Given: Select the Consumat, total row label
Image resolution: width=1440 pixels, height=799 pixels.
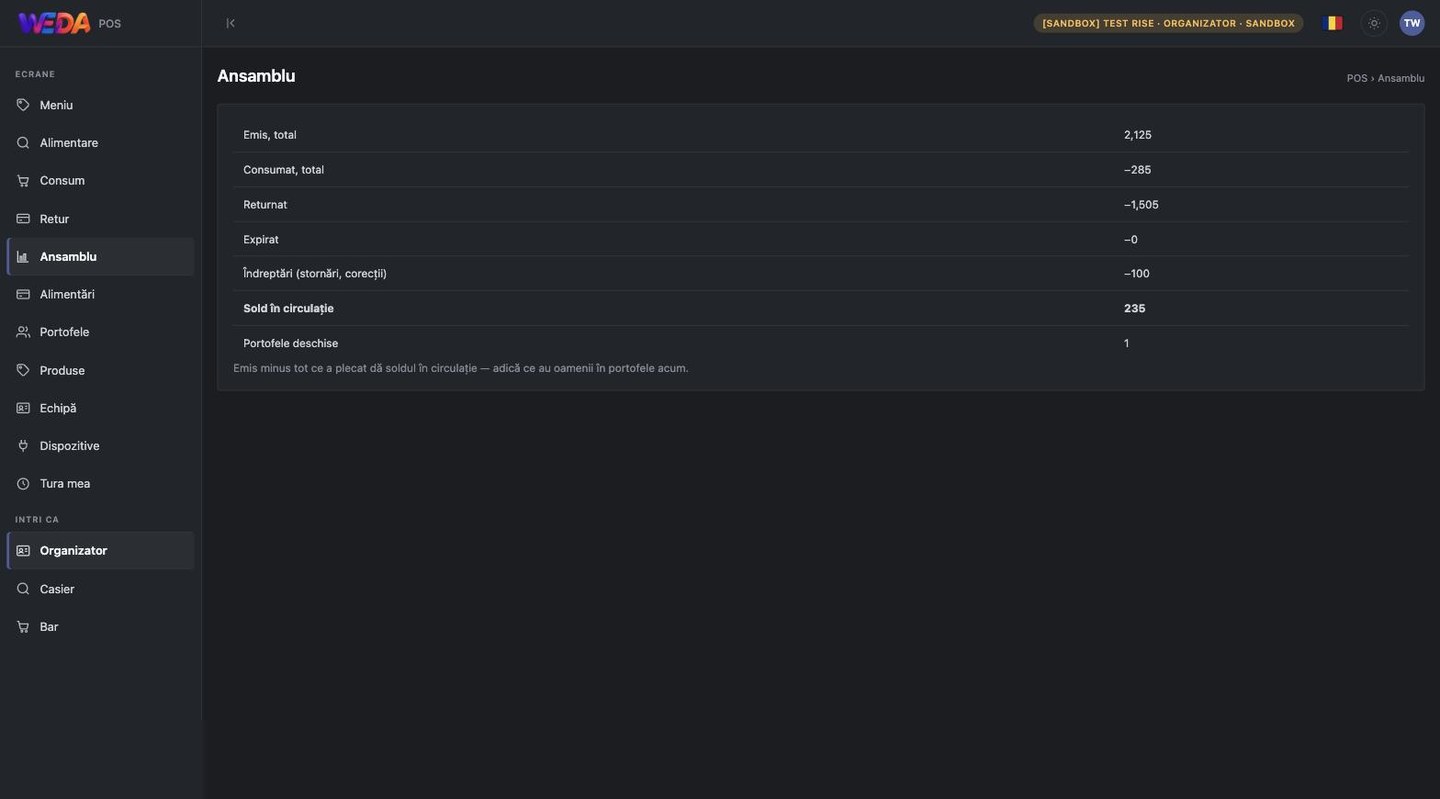Looking at the screenshot, I should (x=284, y=170).
